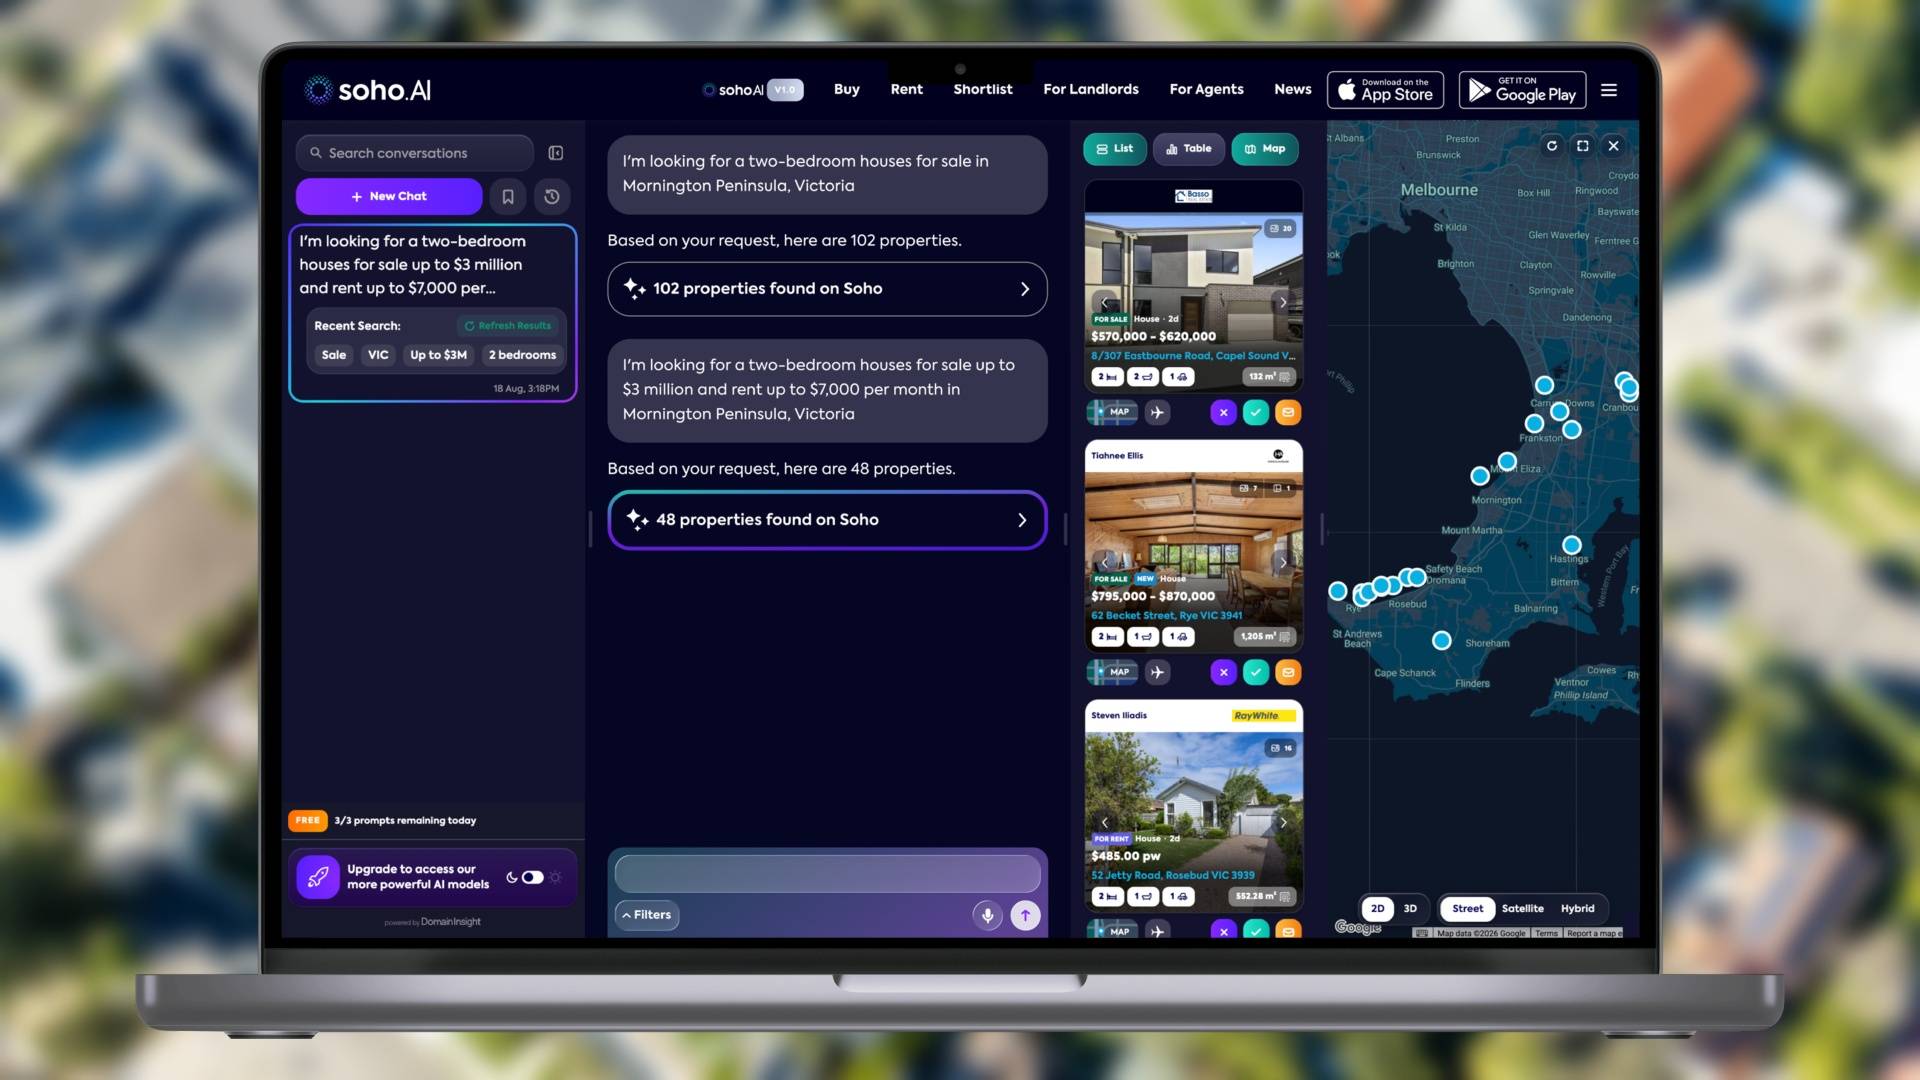Previous photo on Jetty Road listing

click(x=1105, y=823)
